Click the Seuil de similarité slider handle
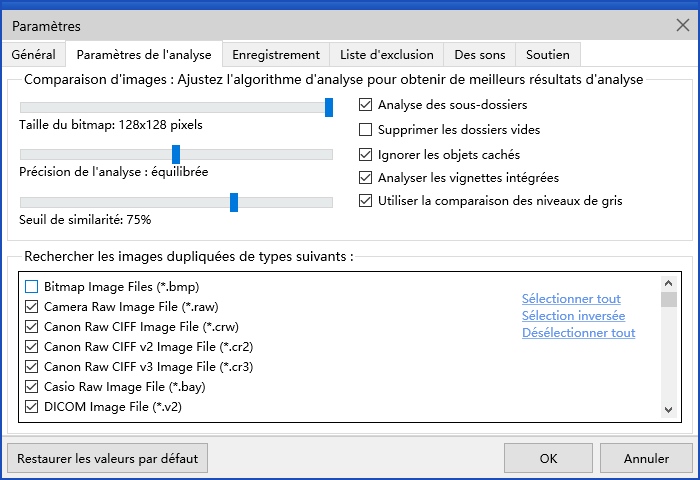700x480 pixels. pyautogui.click(x=234, y=202)
